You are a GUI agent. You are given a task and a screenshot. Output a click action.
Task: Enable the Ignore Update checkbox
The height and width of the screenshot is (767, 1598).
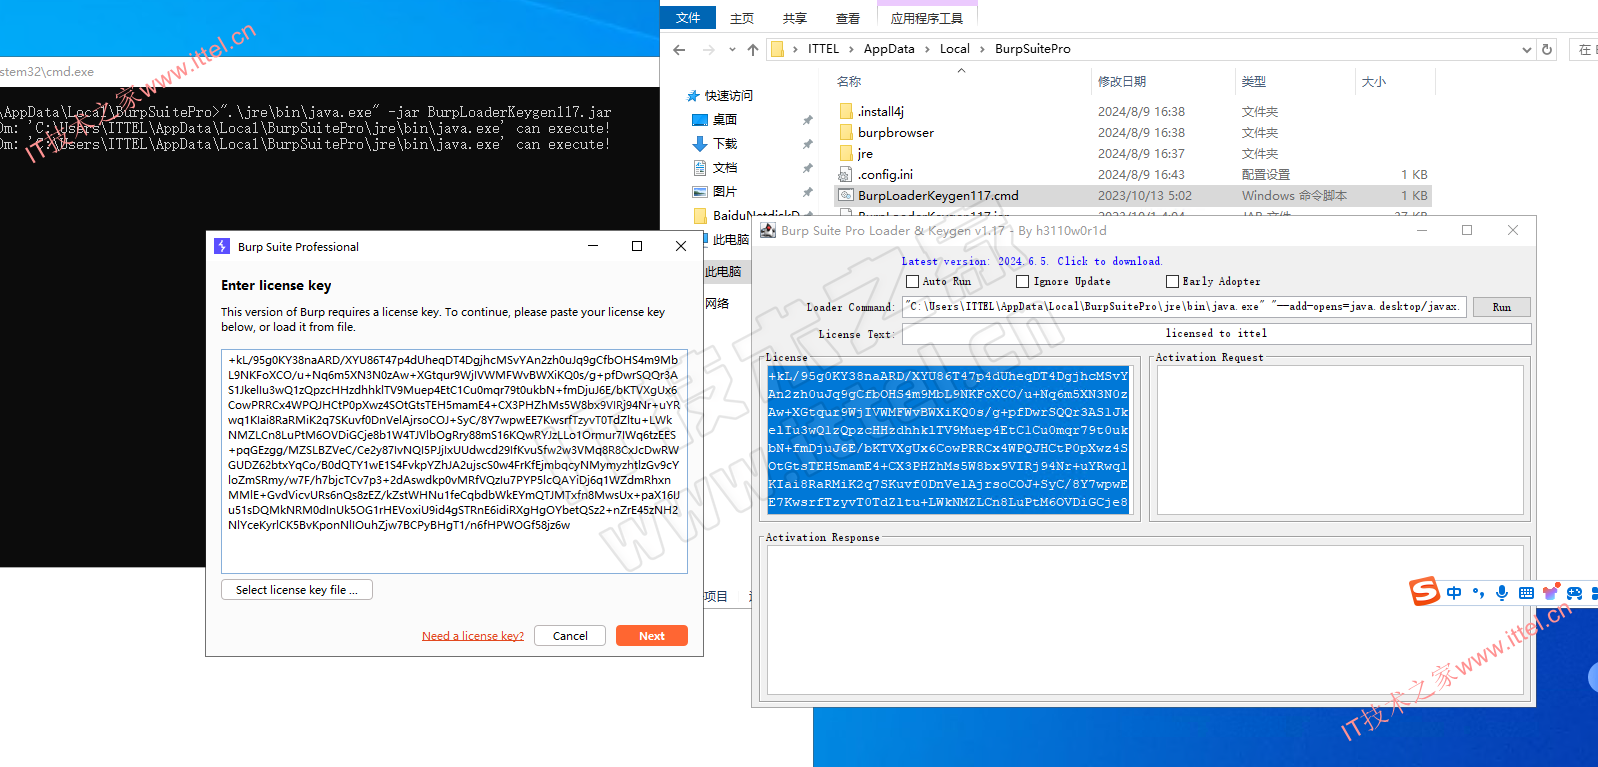(x=1022, y=282)
